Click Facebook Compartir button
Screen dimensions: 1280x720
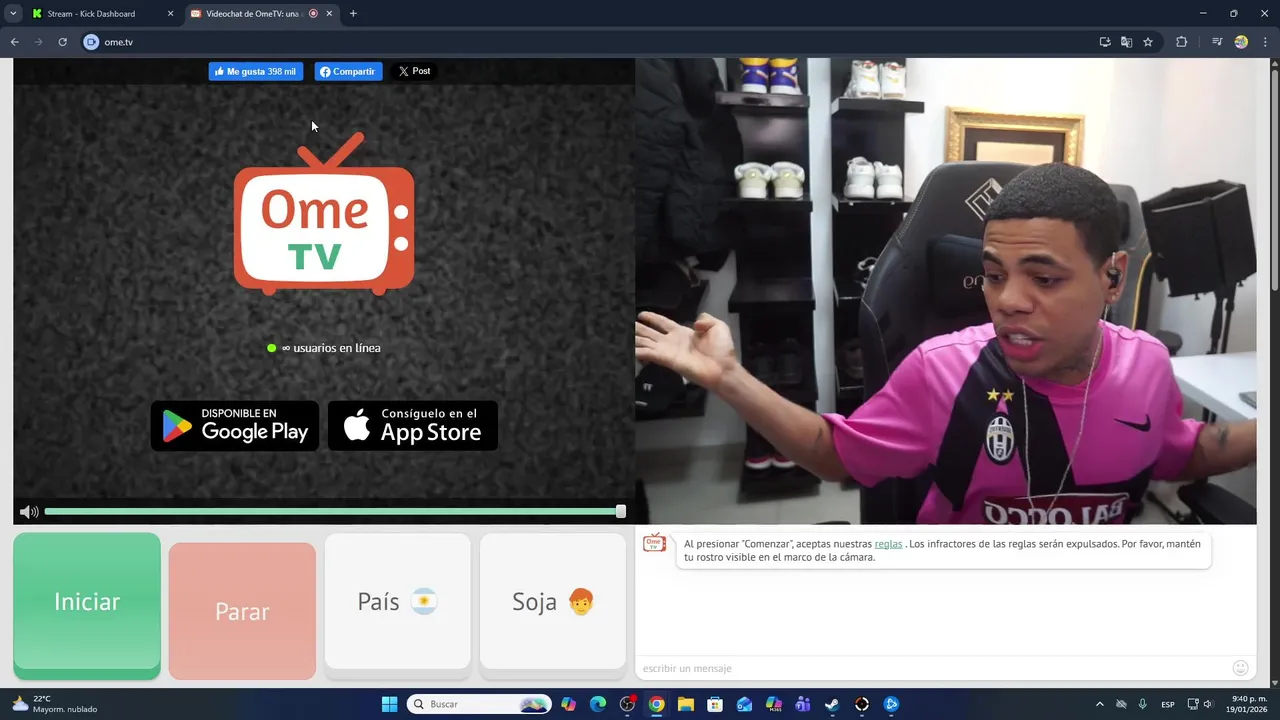click(348, 71)
